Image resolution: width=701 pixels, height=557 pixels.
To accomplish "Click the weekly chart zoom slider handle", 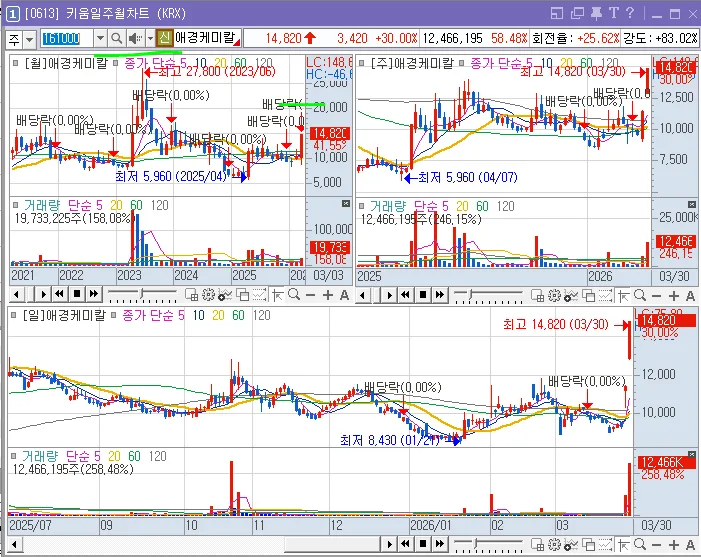I will [x=471, y=295].
